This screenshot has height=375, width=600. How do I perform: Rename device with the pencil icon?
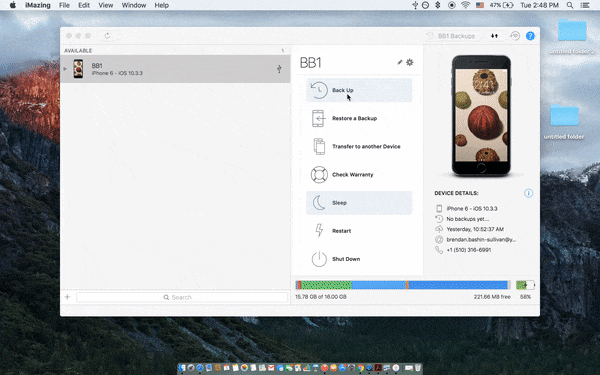(399, 62)
